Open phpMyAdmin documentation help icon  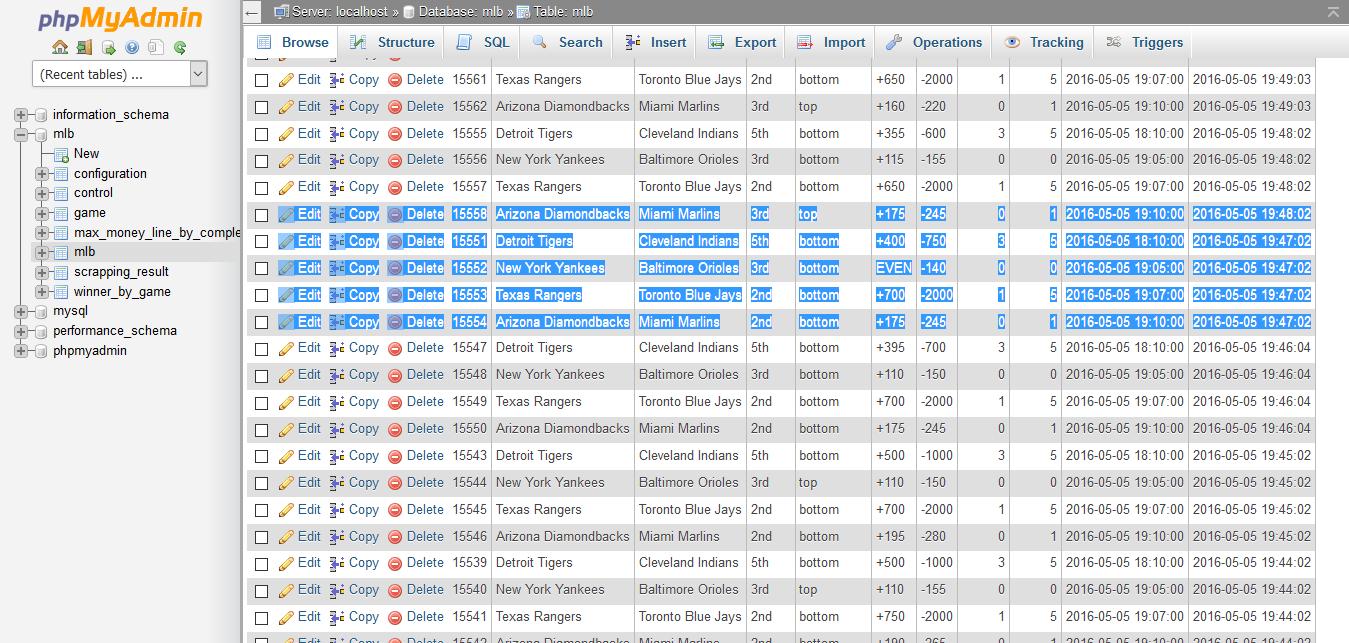(132, 47)
